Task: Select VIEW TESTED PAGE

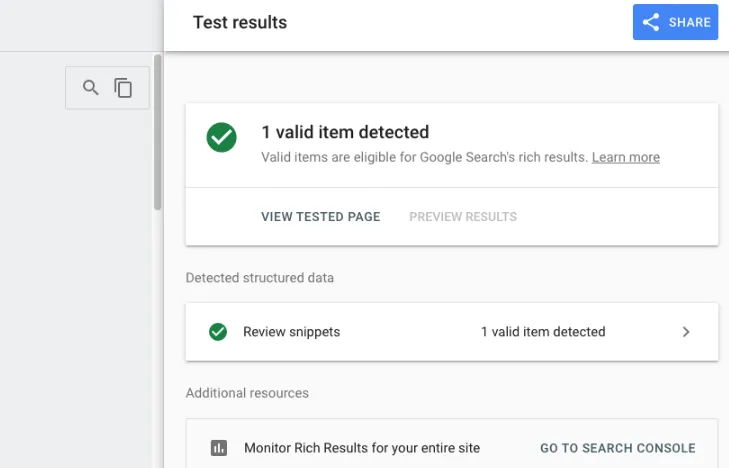Action: [321, 217]
